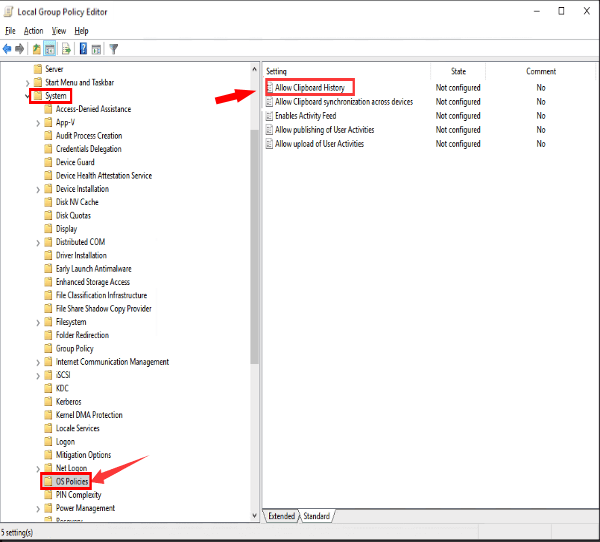The height and width of the screenshot is (542, 600).
Task: Toggle the Show/Hide Console Tree icon
Action: [50, 49]
